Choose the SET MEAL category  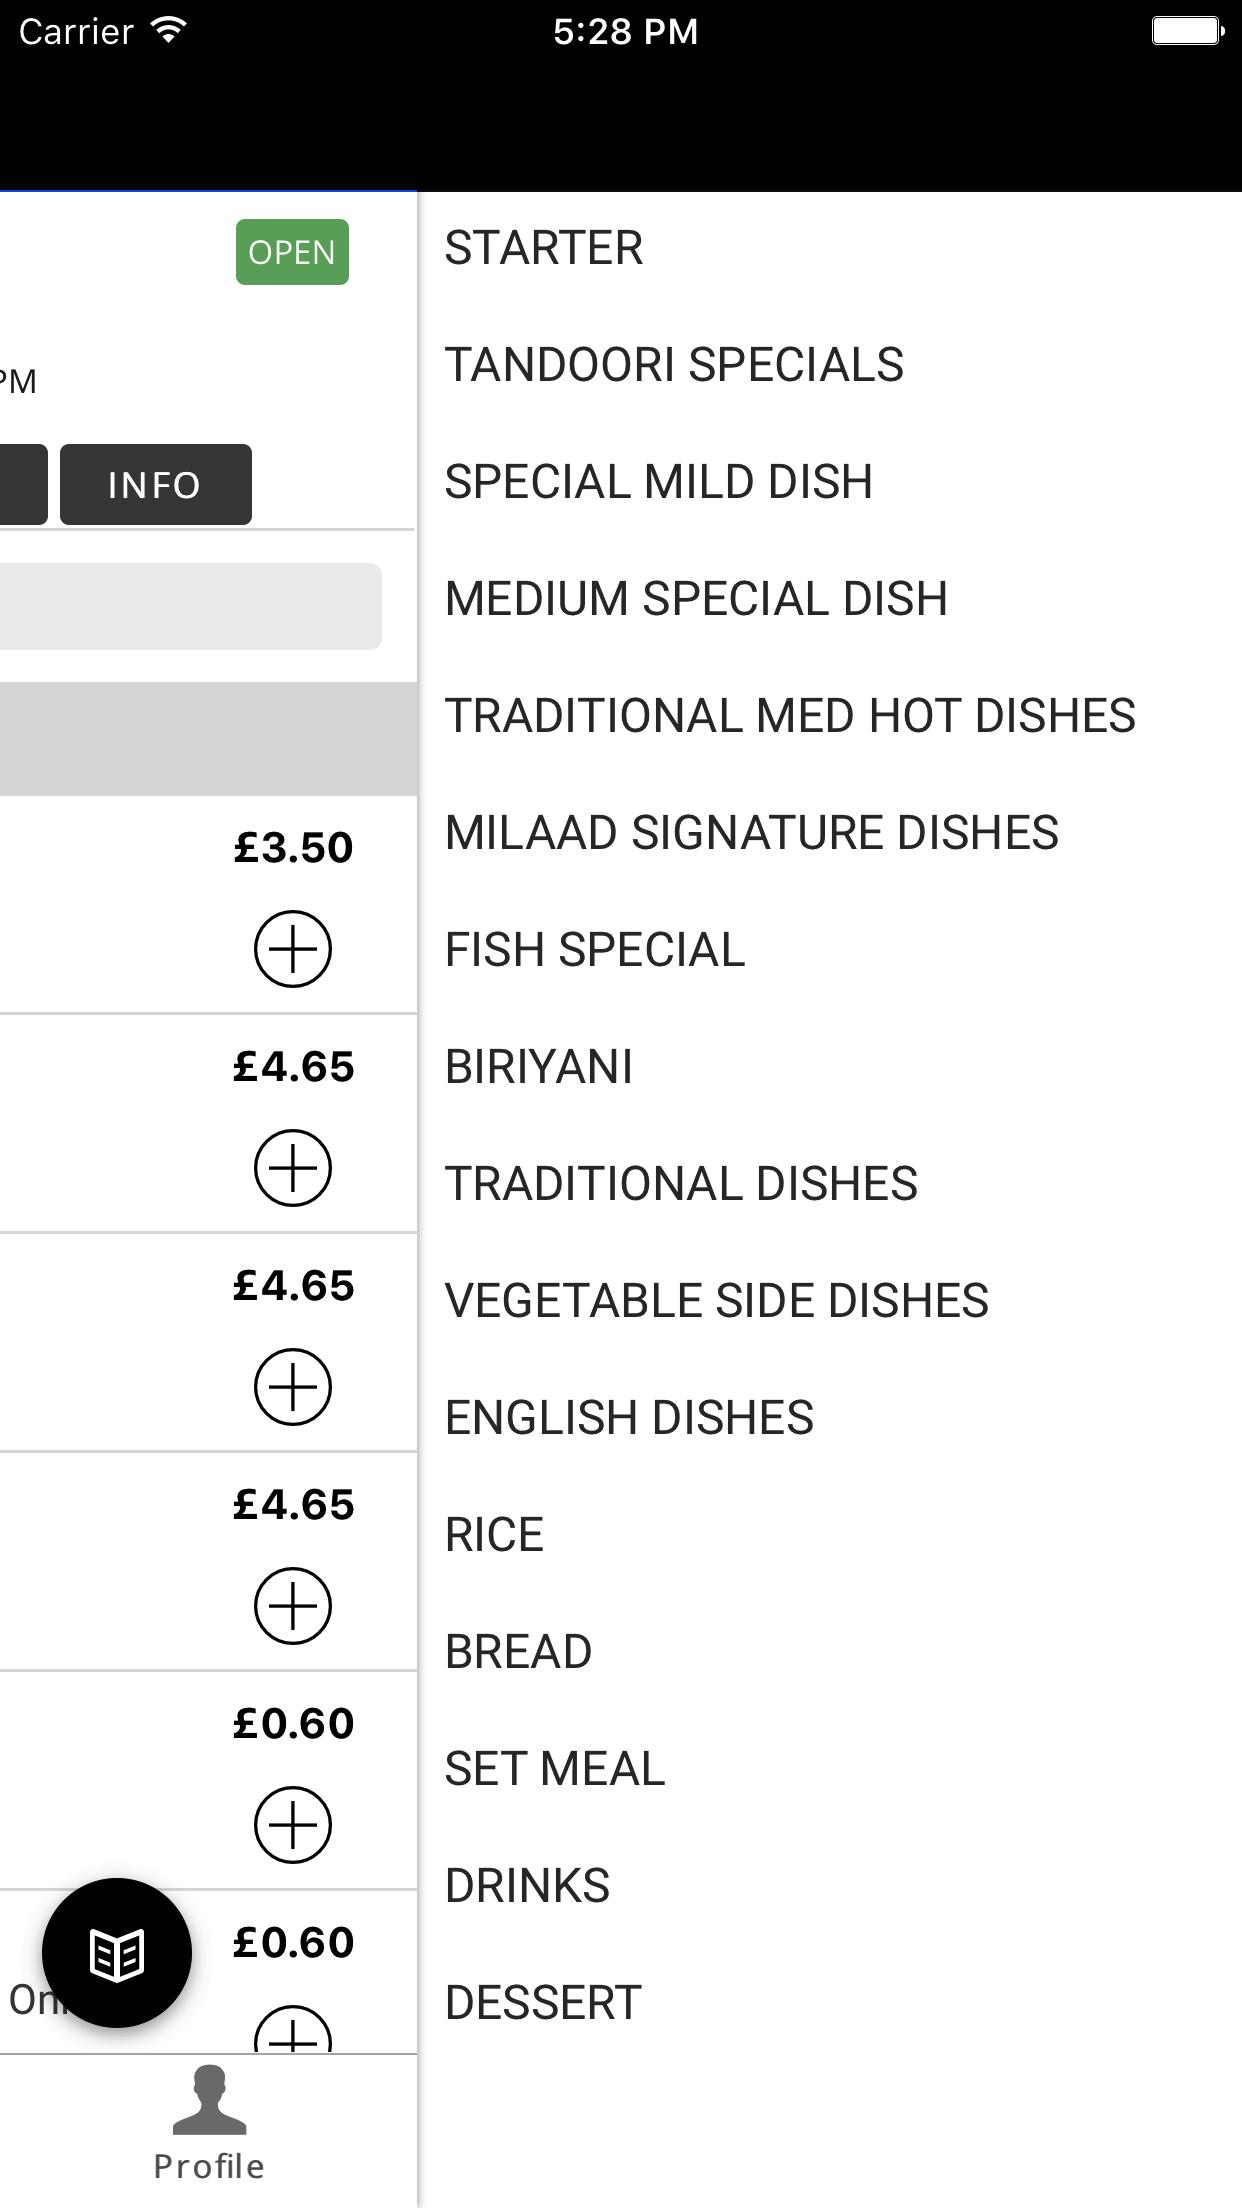[x=555, y=1769]
